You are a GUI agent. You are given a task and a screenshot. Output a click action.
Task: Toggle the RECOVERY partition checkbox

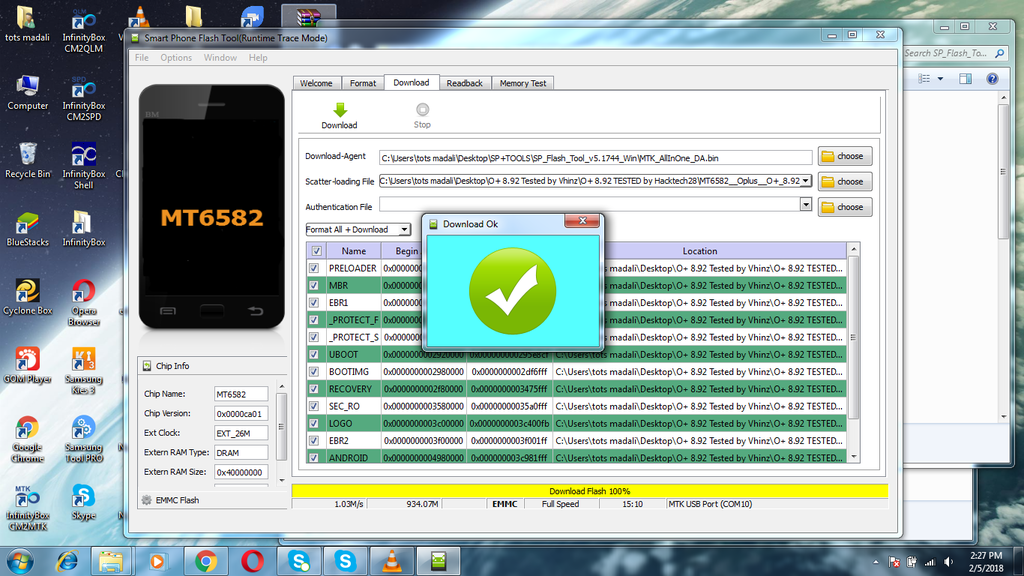tap(315, 389)
